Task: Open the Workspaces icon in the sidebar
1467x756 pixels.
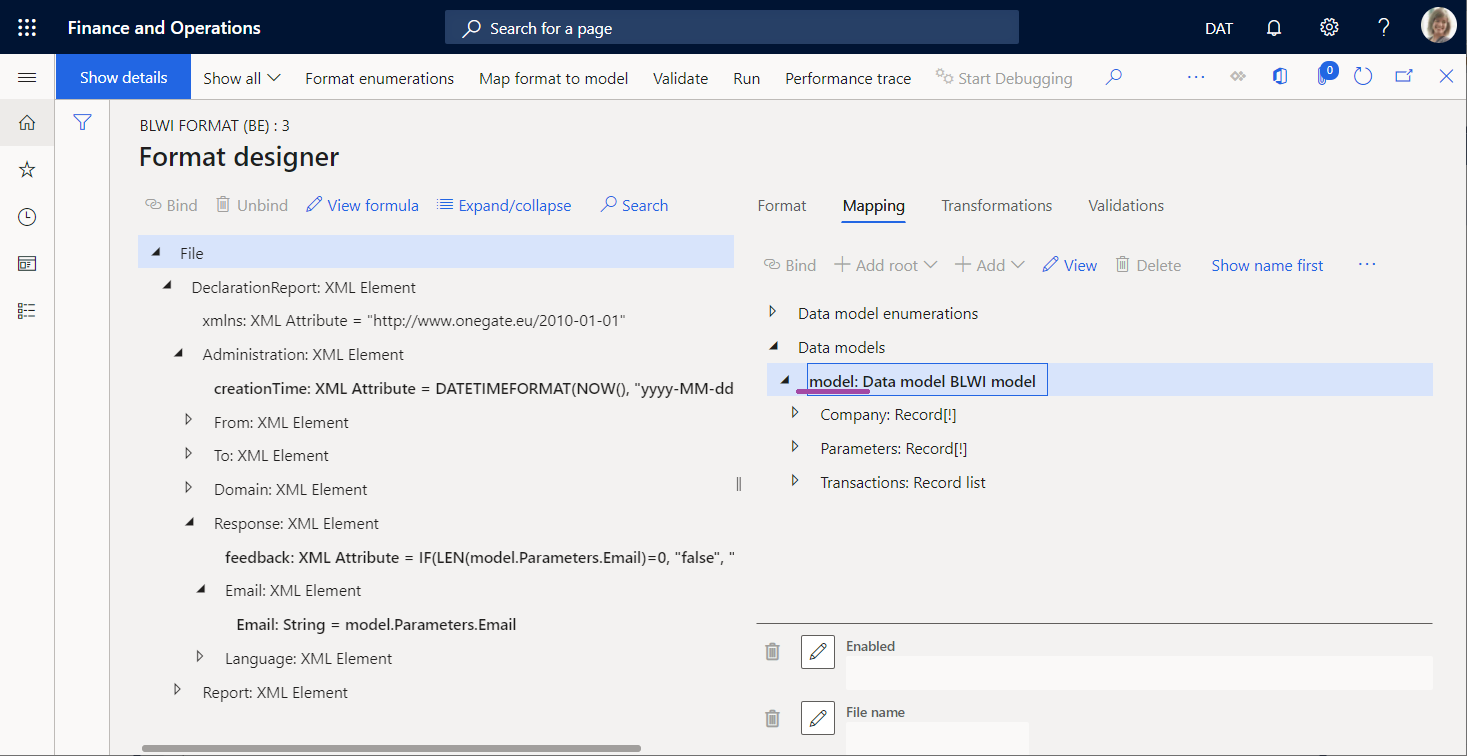Action: click(x=26, y=263)
